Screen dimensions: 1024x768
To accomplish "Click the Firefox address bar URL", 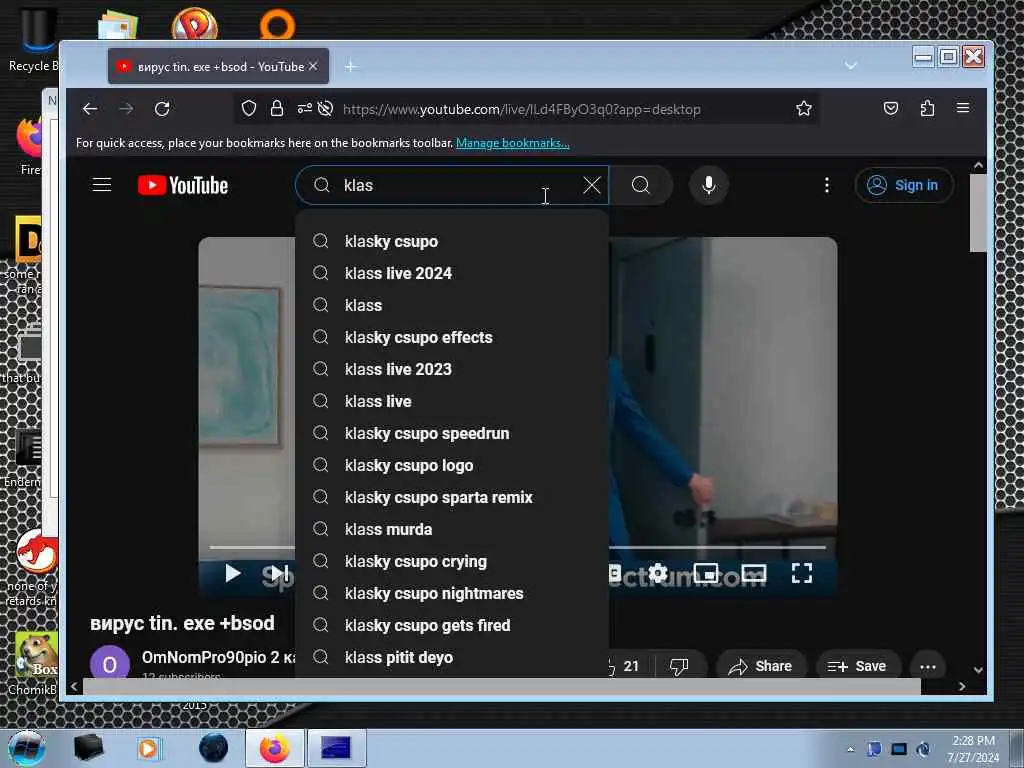I will [x=521, y=109].
